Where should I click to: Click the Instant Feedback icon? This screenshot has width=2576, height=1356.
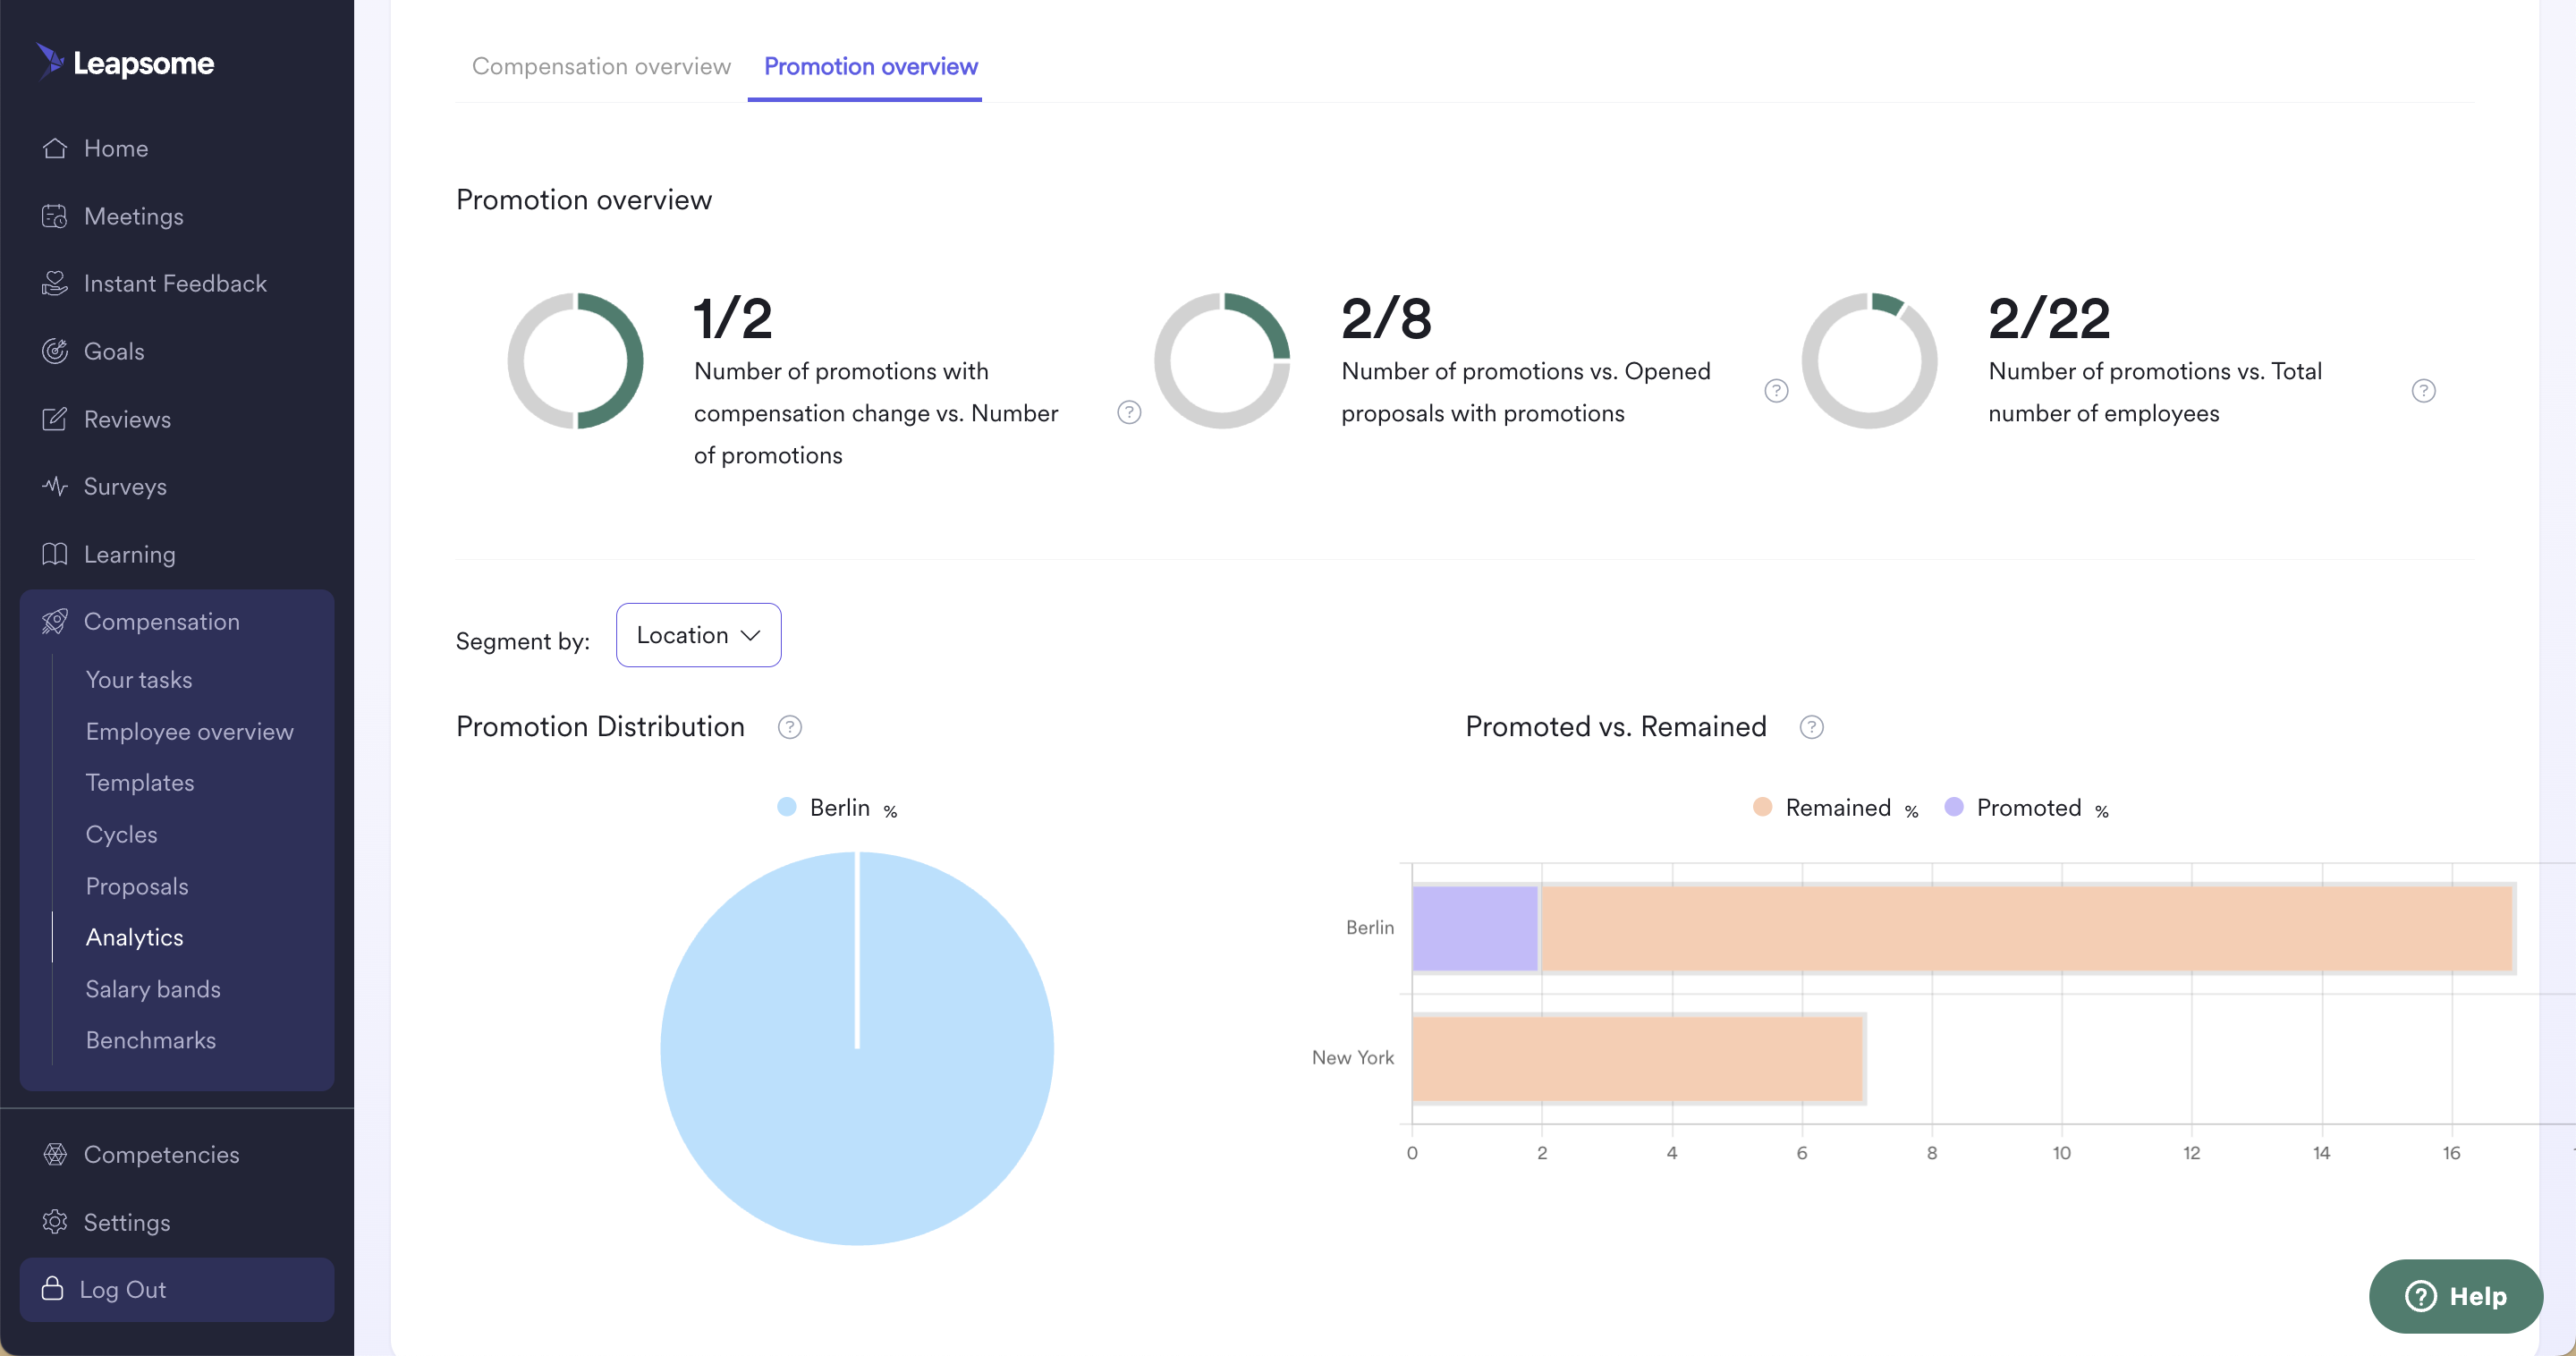pos(55,283)
